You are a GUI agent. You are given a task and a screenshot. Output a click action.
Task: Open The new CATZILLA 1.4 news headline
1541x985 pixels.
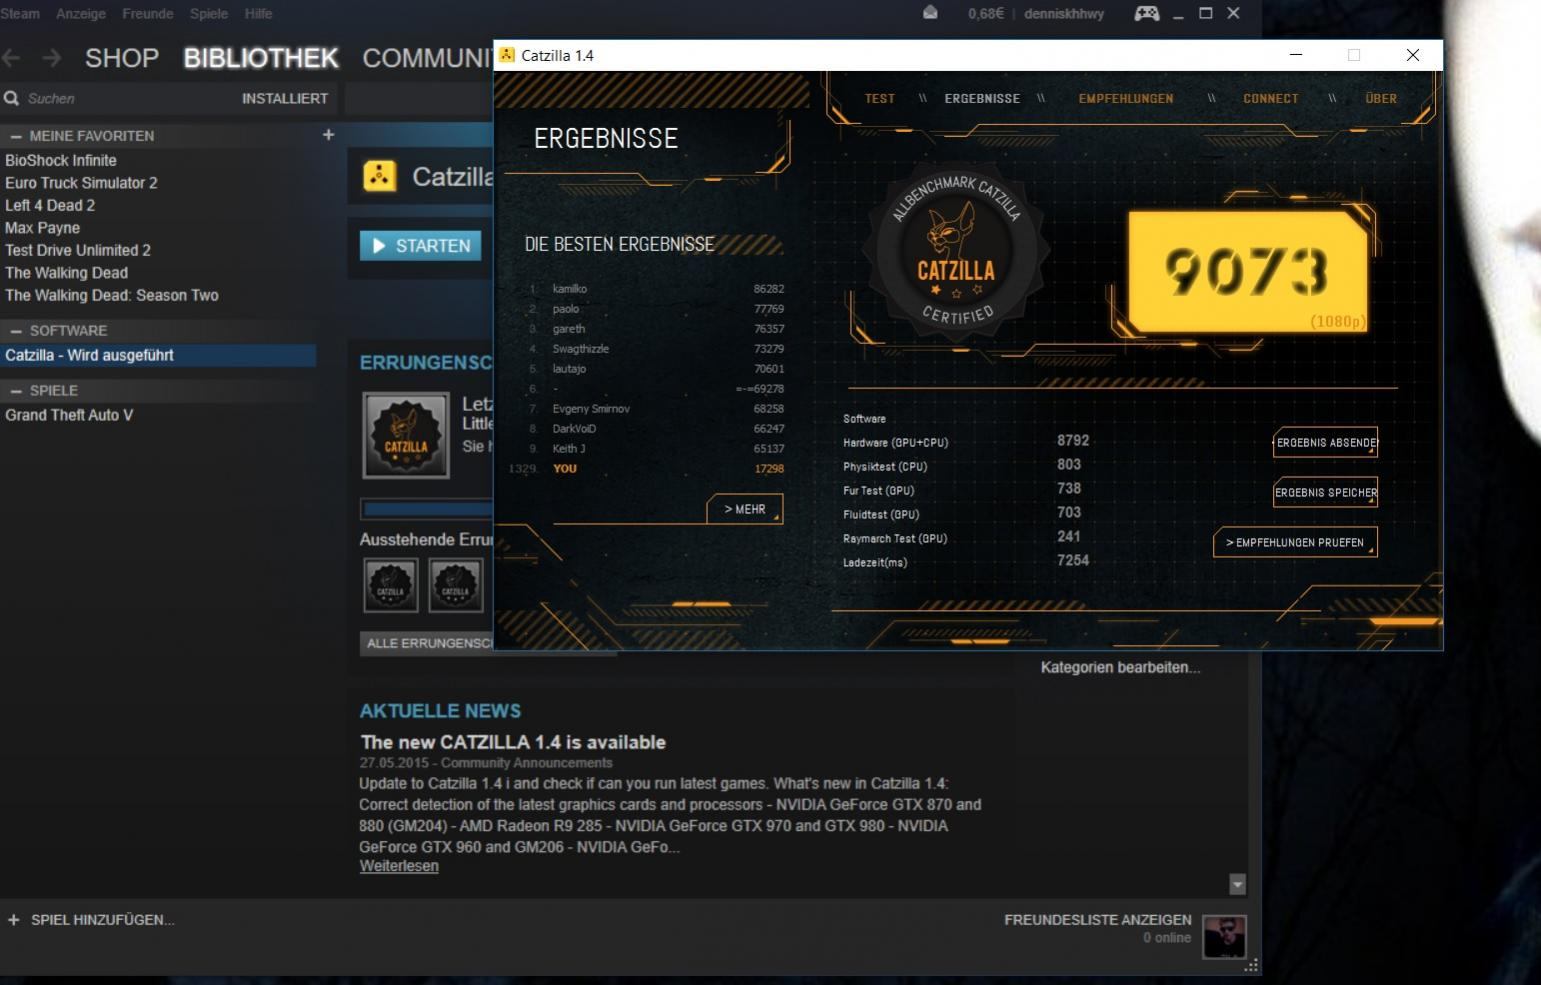tap(513, 742)
